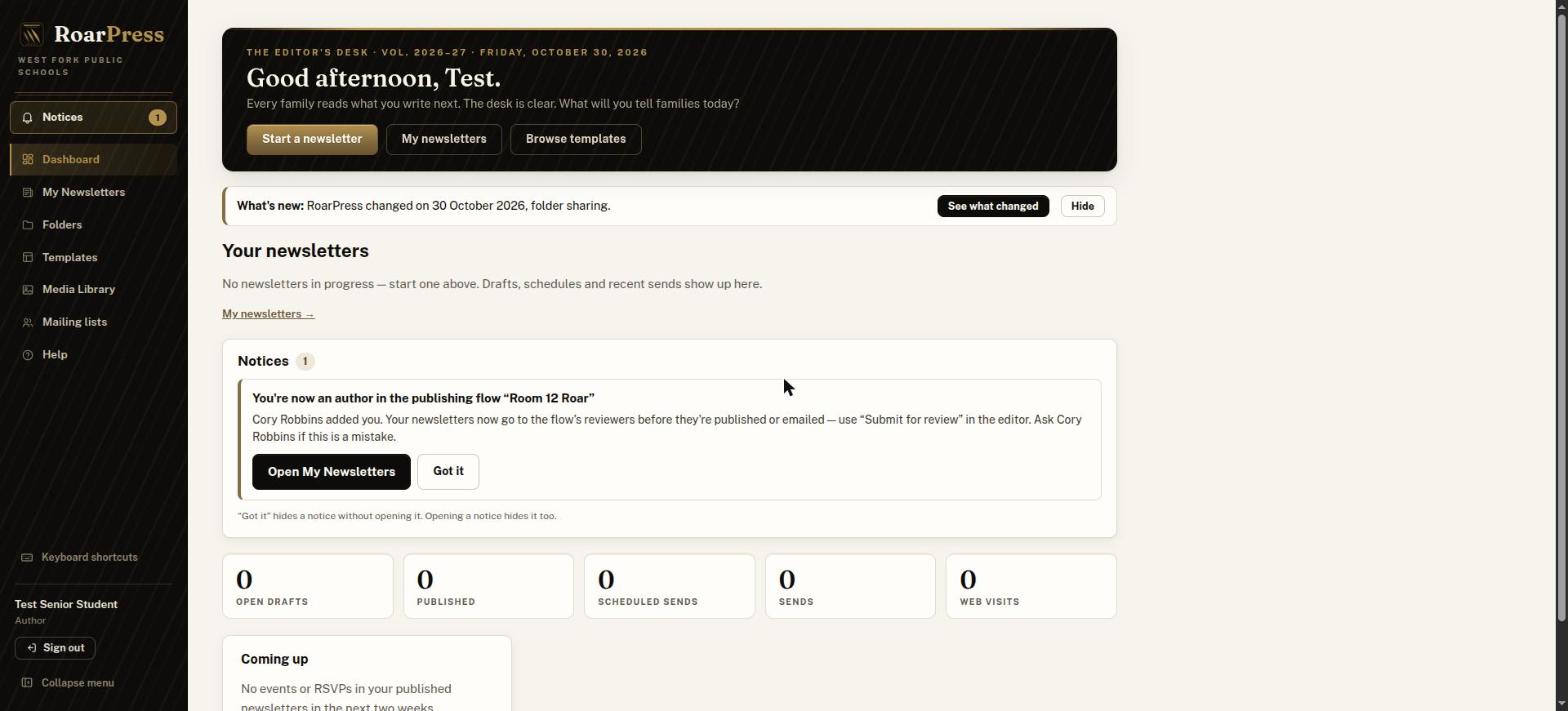This screenshot has height=711, width=1568.
Task: Click the RoarPress logo icon
Action: (x=31, y=35)
